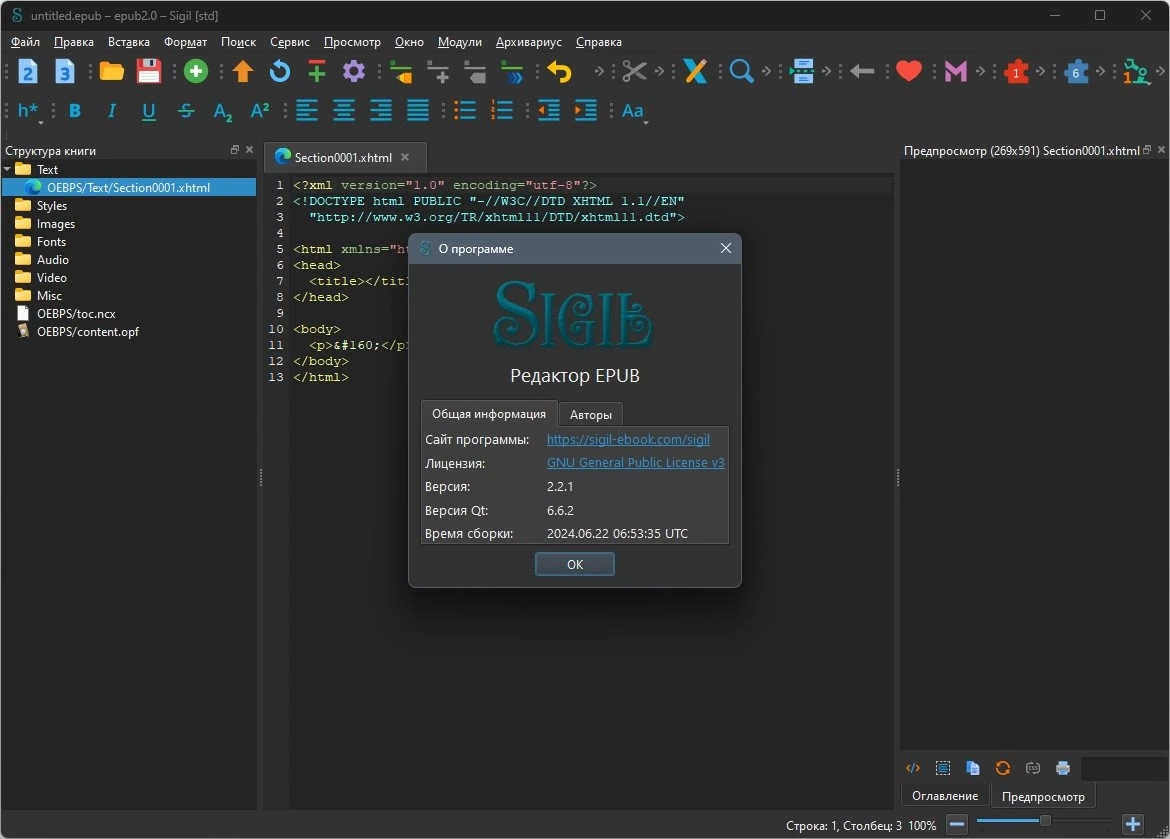
Task: Click OK in the about dialog
Action: (575, 564)
